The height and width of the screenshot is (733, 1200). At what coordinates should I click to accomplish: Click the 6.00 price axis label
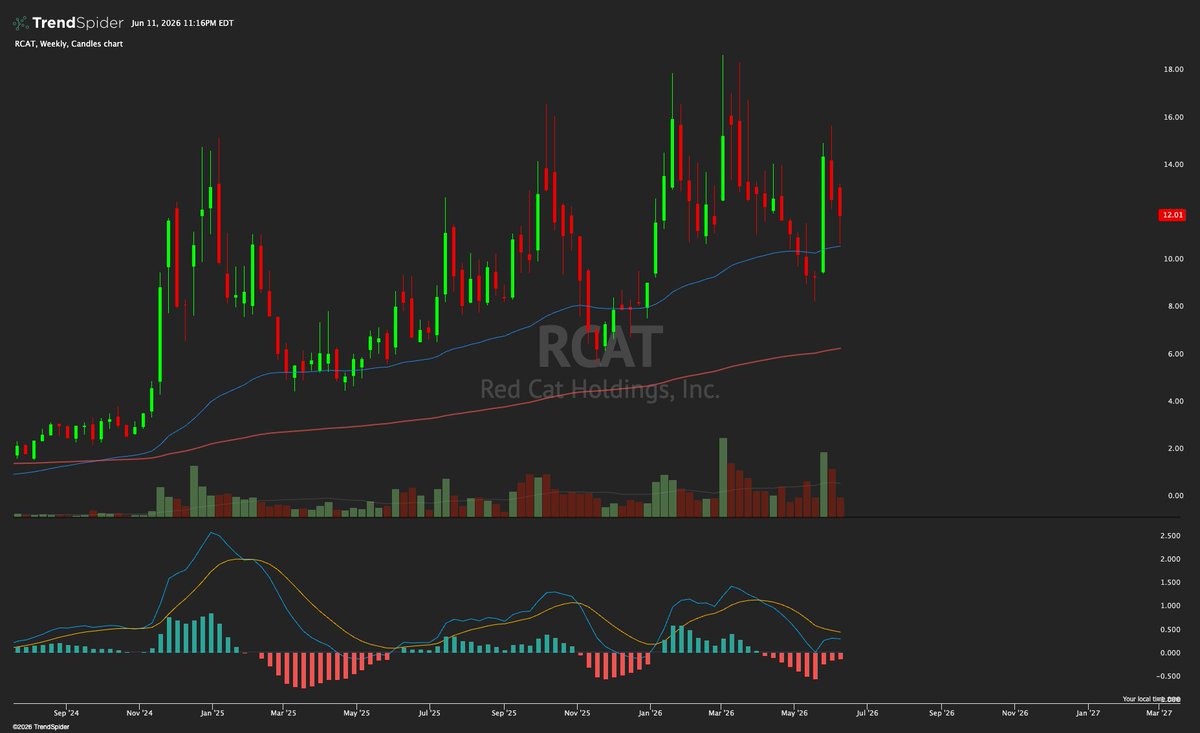pos(1176,354)
